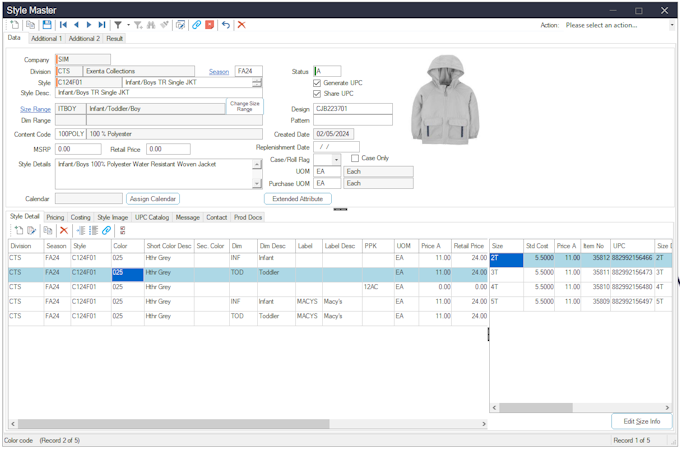
Task: Check the Case Only checkbox
Action: click(x=355, y=158)
